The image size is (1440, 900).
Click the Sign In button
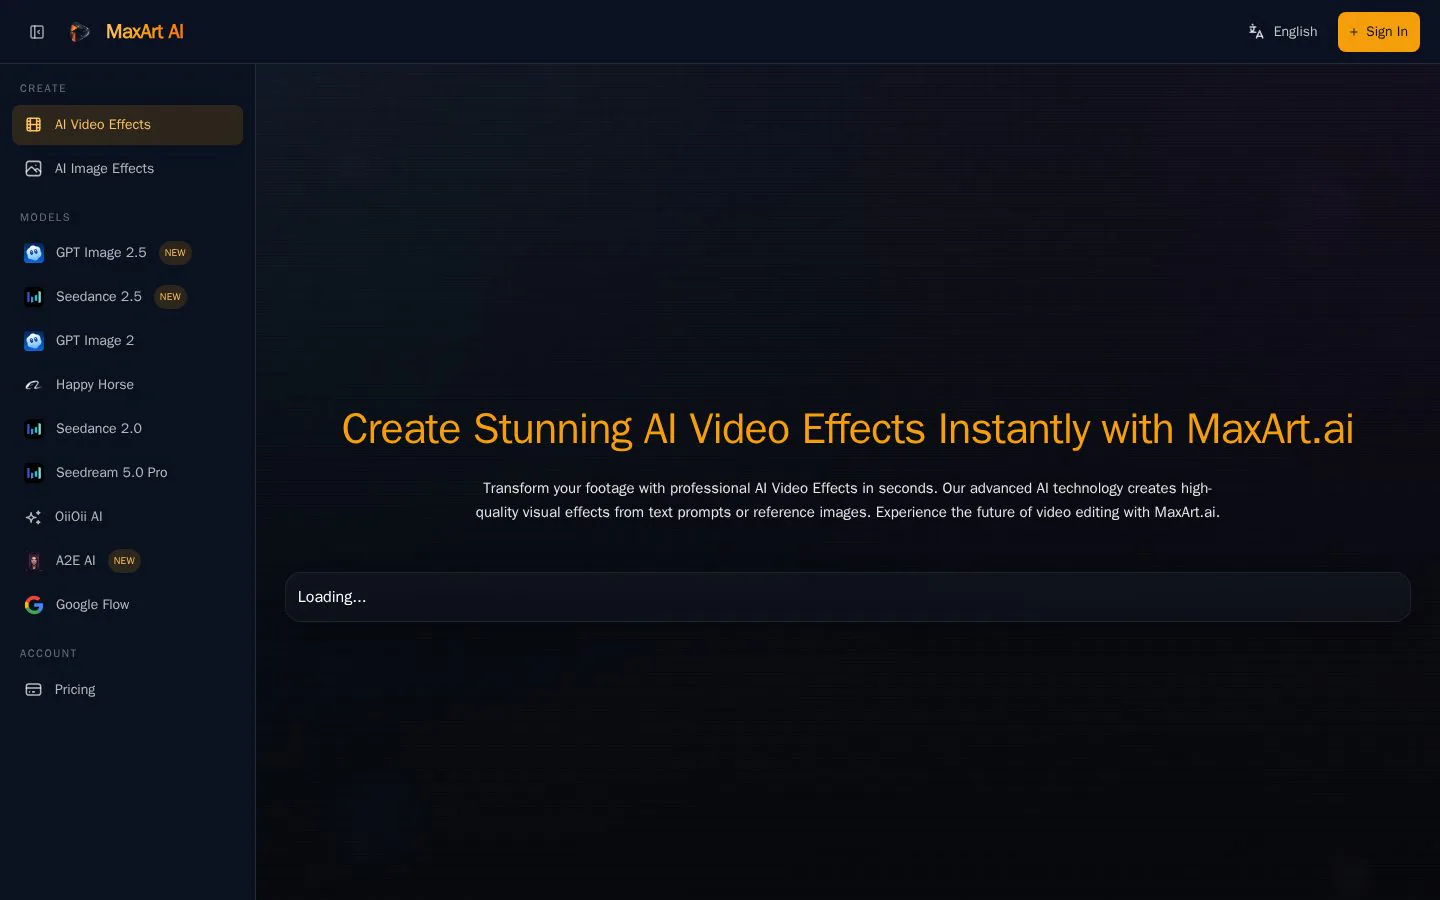click(1378, 32)
